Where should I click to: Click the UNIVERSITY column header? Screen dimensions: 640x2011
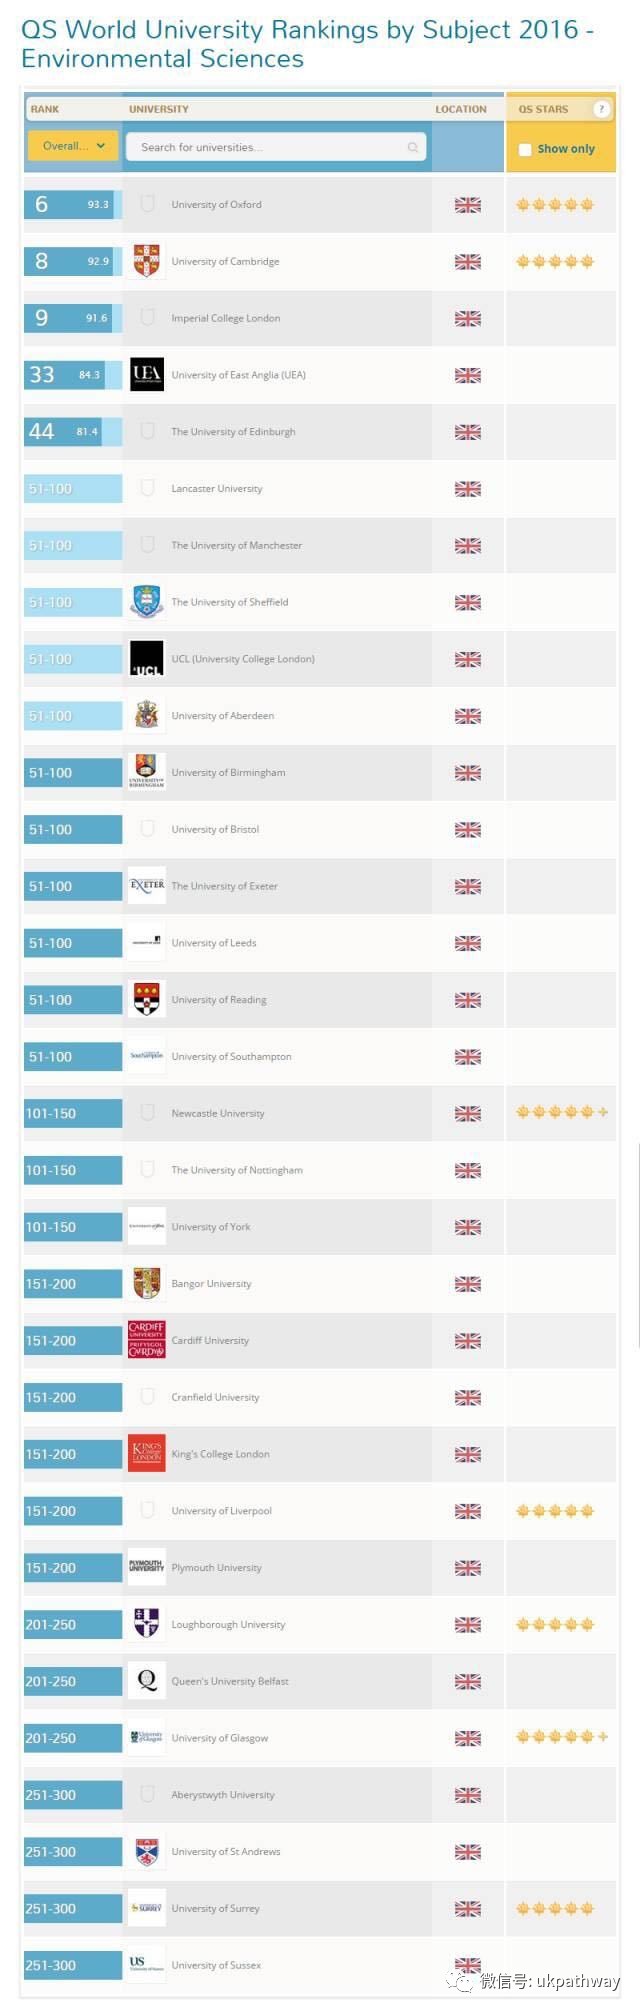point(159,109)
